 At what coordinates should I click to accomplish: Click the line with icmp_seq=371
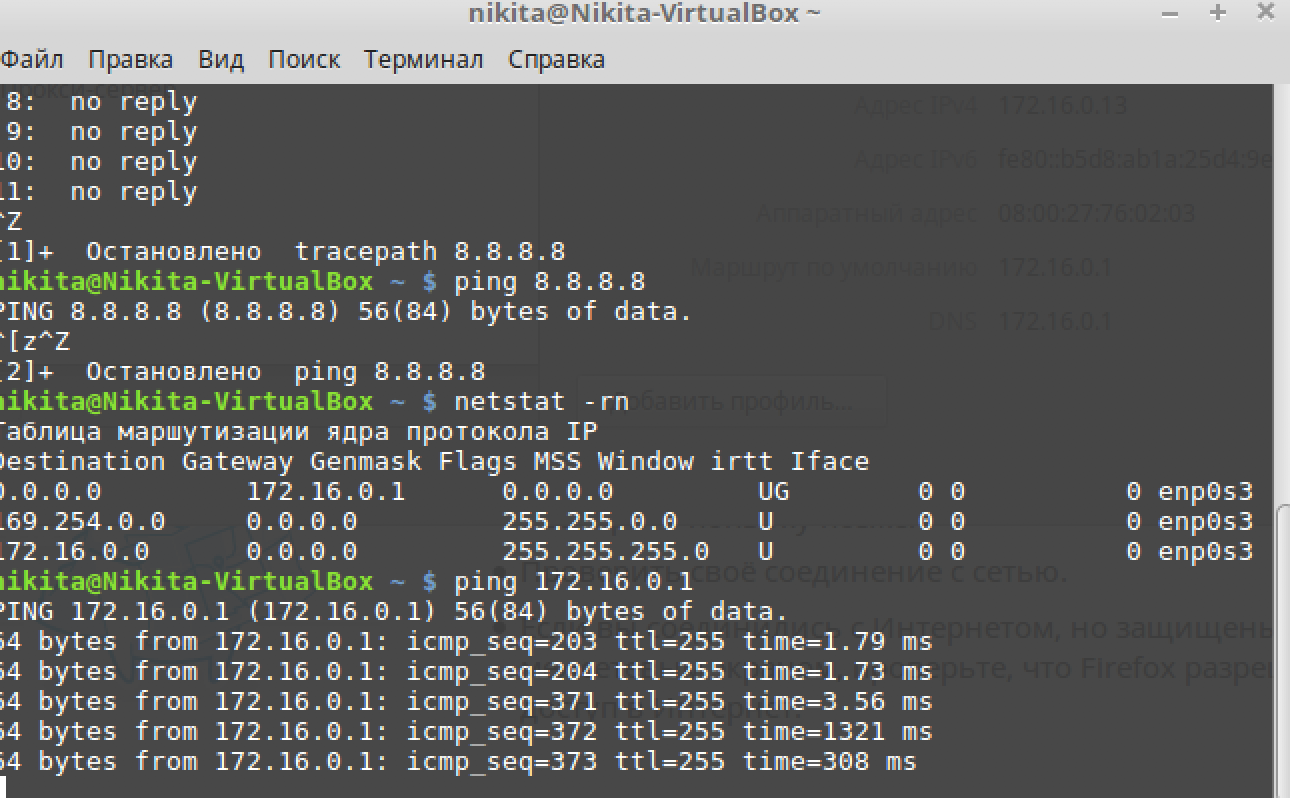[x=466, y=701]
